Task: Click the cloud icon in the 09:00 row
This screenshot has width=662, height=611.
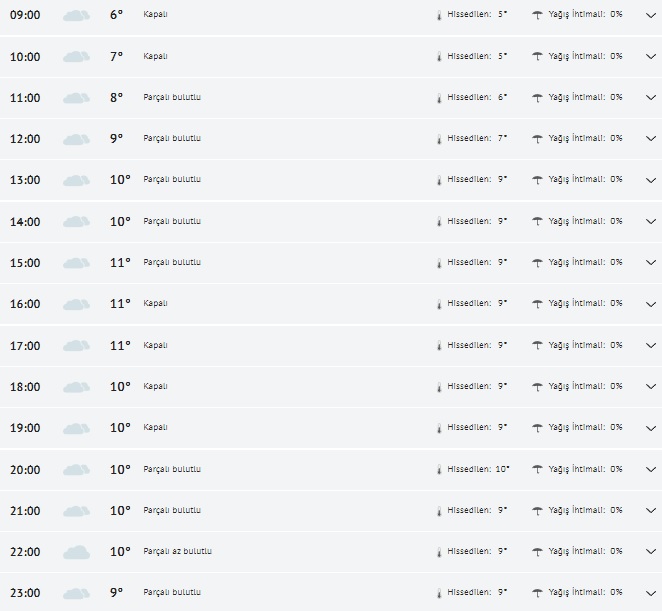Action: tap(76, 16)
